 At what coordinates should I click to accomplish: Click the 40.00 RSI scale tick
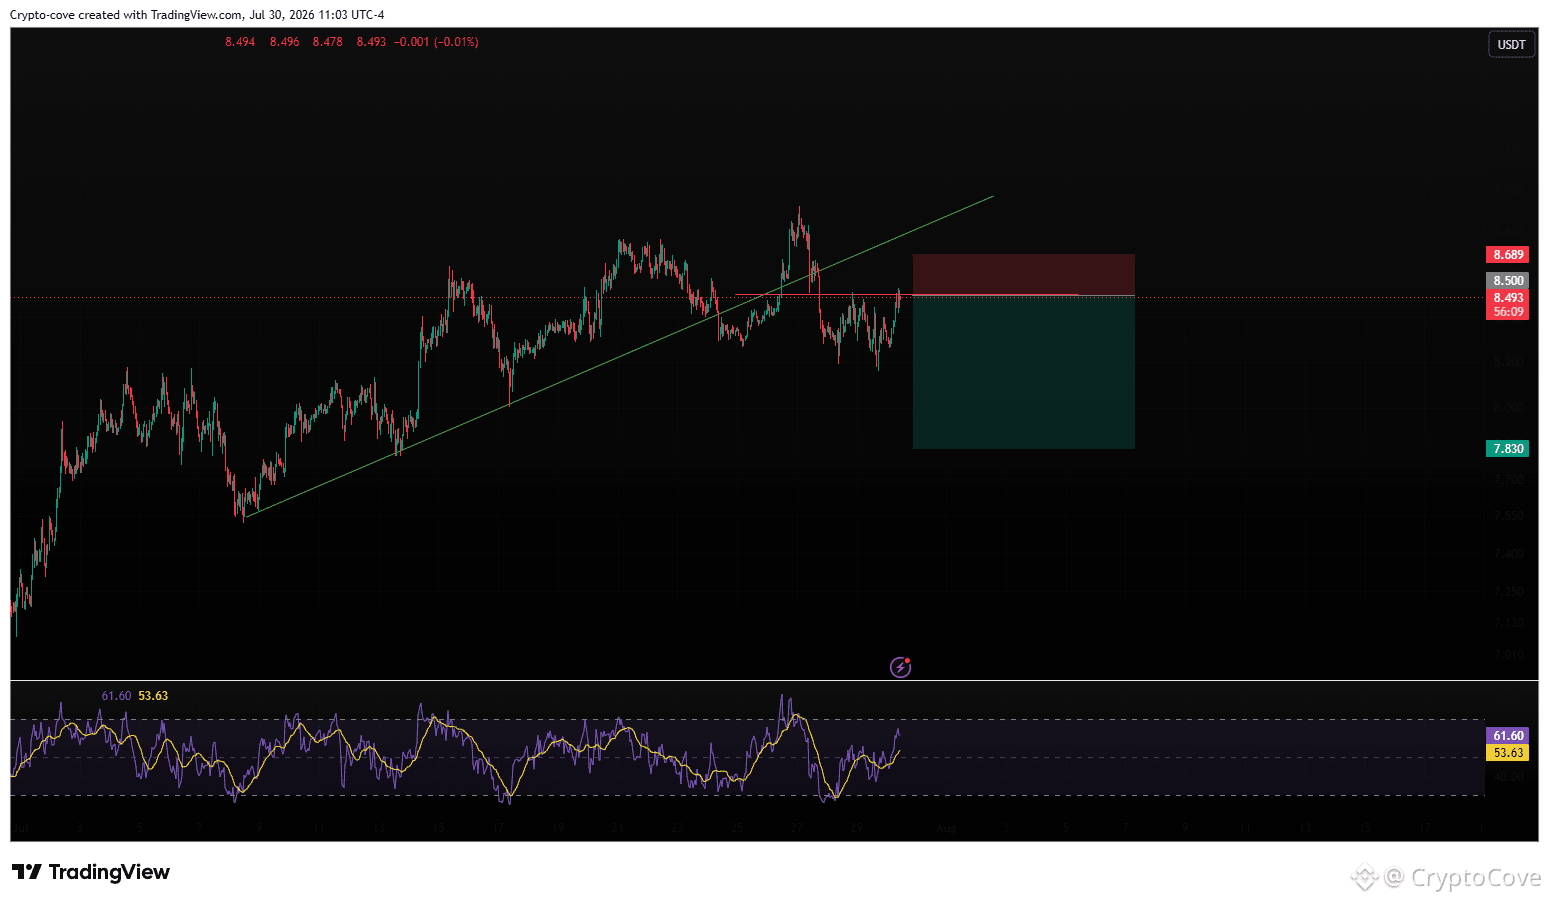(x=1508, y=777)
